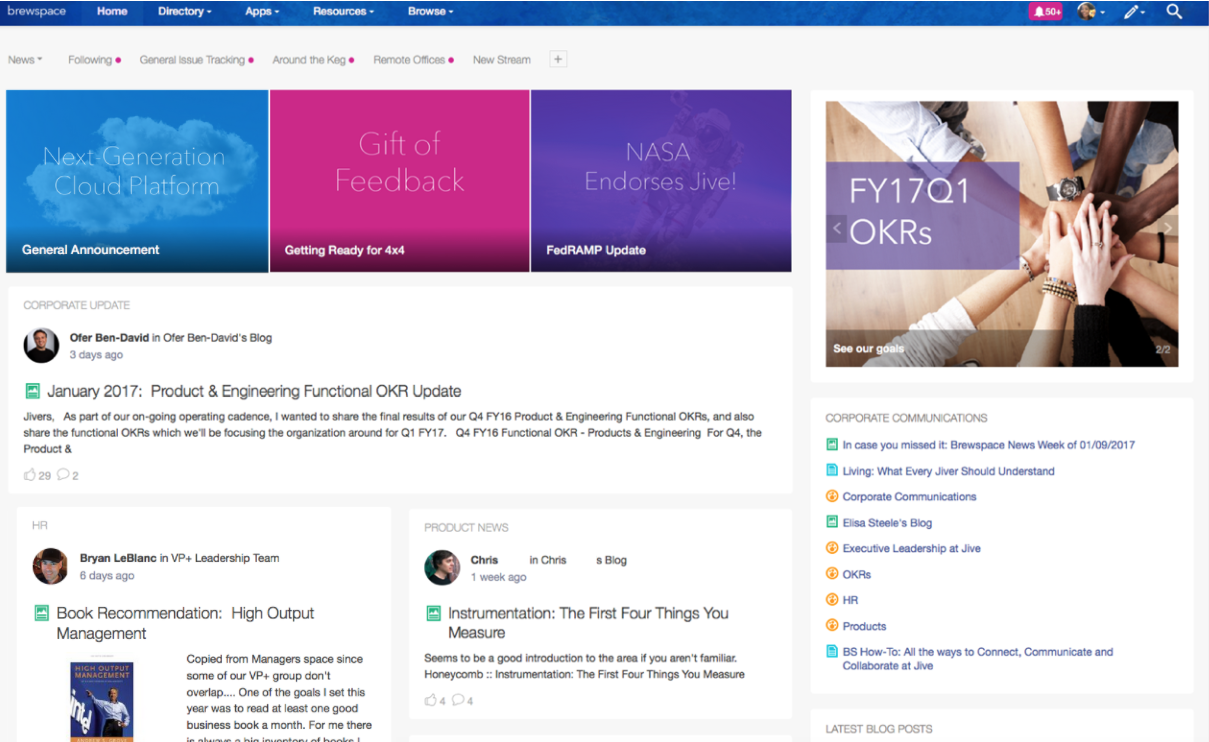Click the High Output Management book cover
Viewport: 1209px width, 742px height.
click(x=101, y=698)
